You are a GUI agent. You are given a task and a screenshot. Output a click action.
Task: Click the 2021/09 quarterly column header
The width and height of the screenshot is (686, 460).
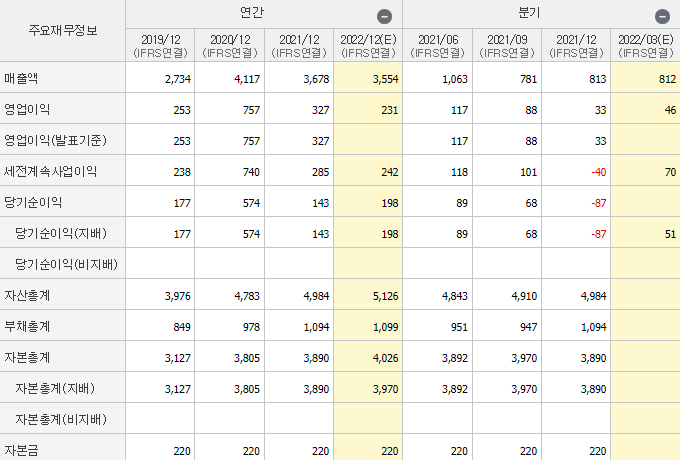click(507, 46)
